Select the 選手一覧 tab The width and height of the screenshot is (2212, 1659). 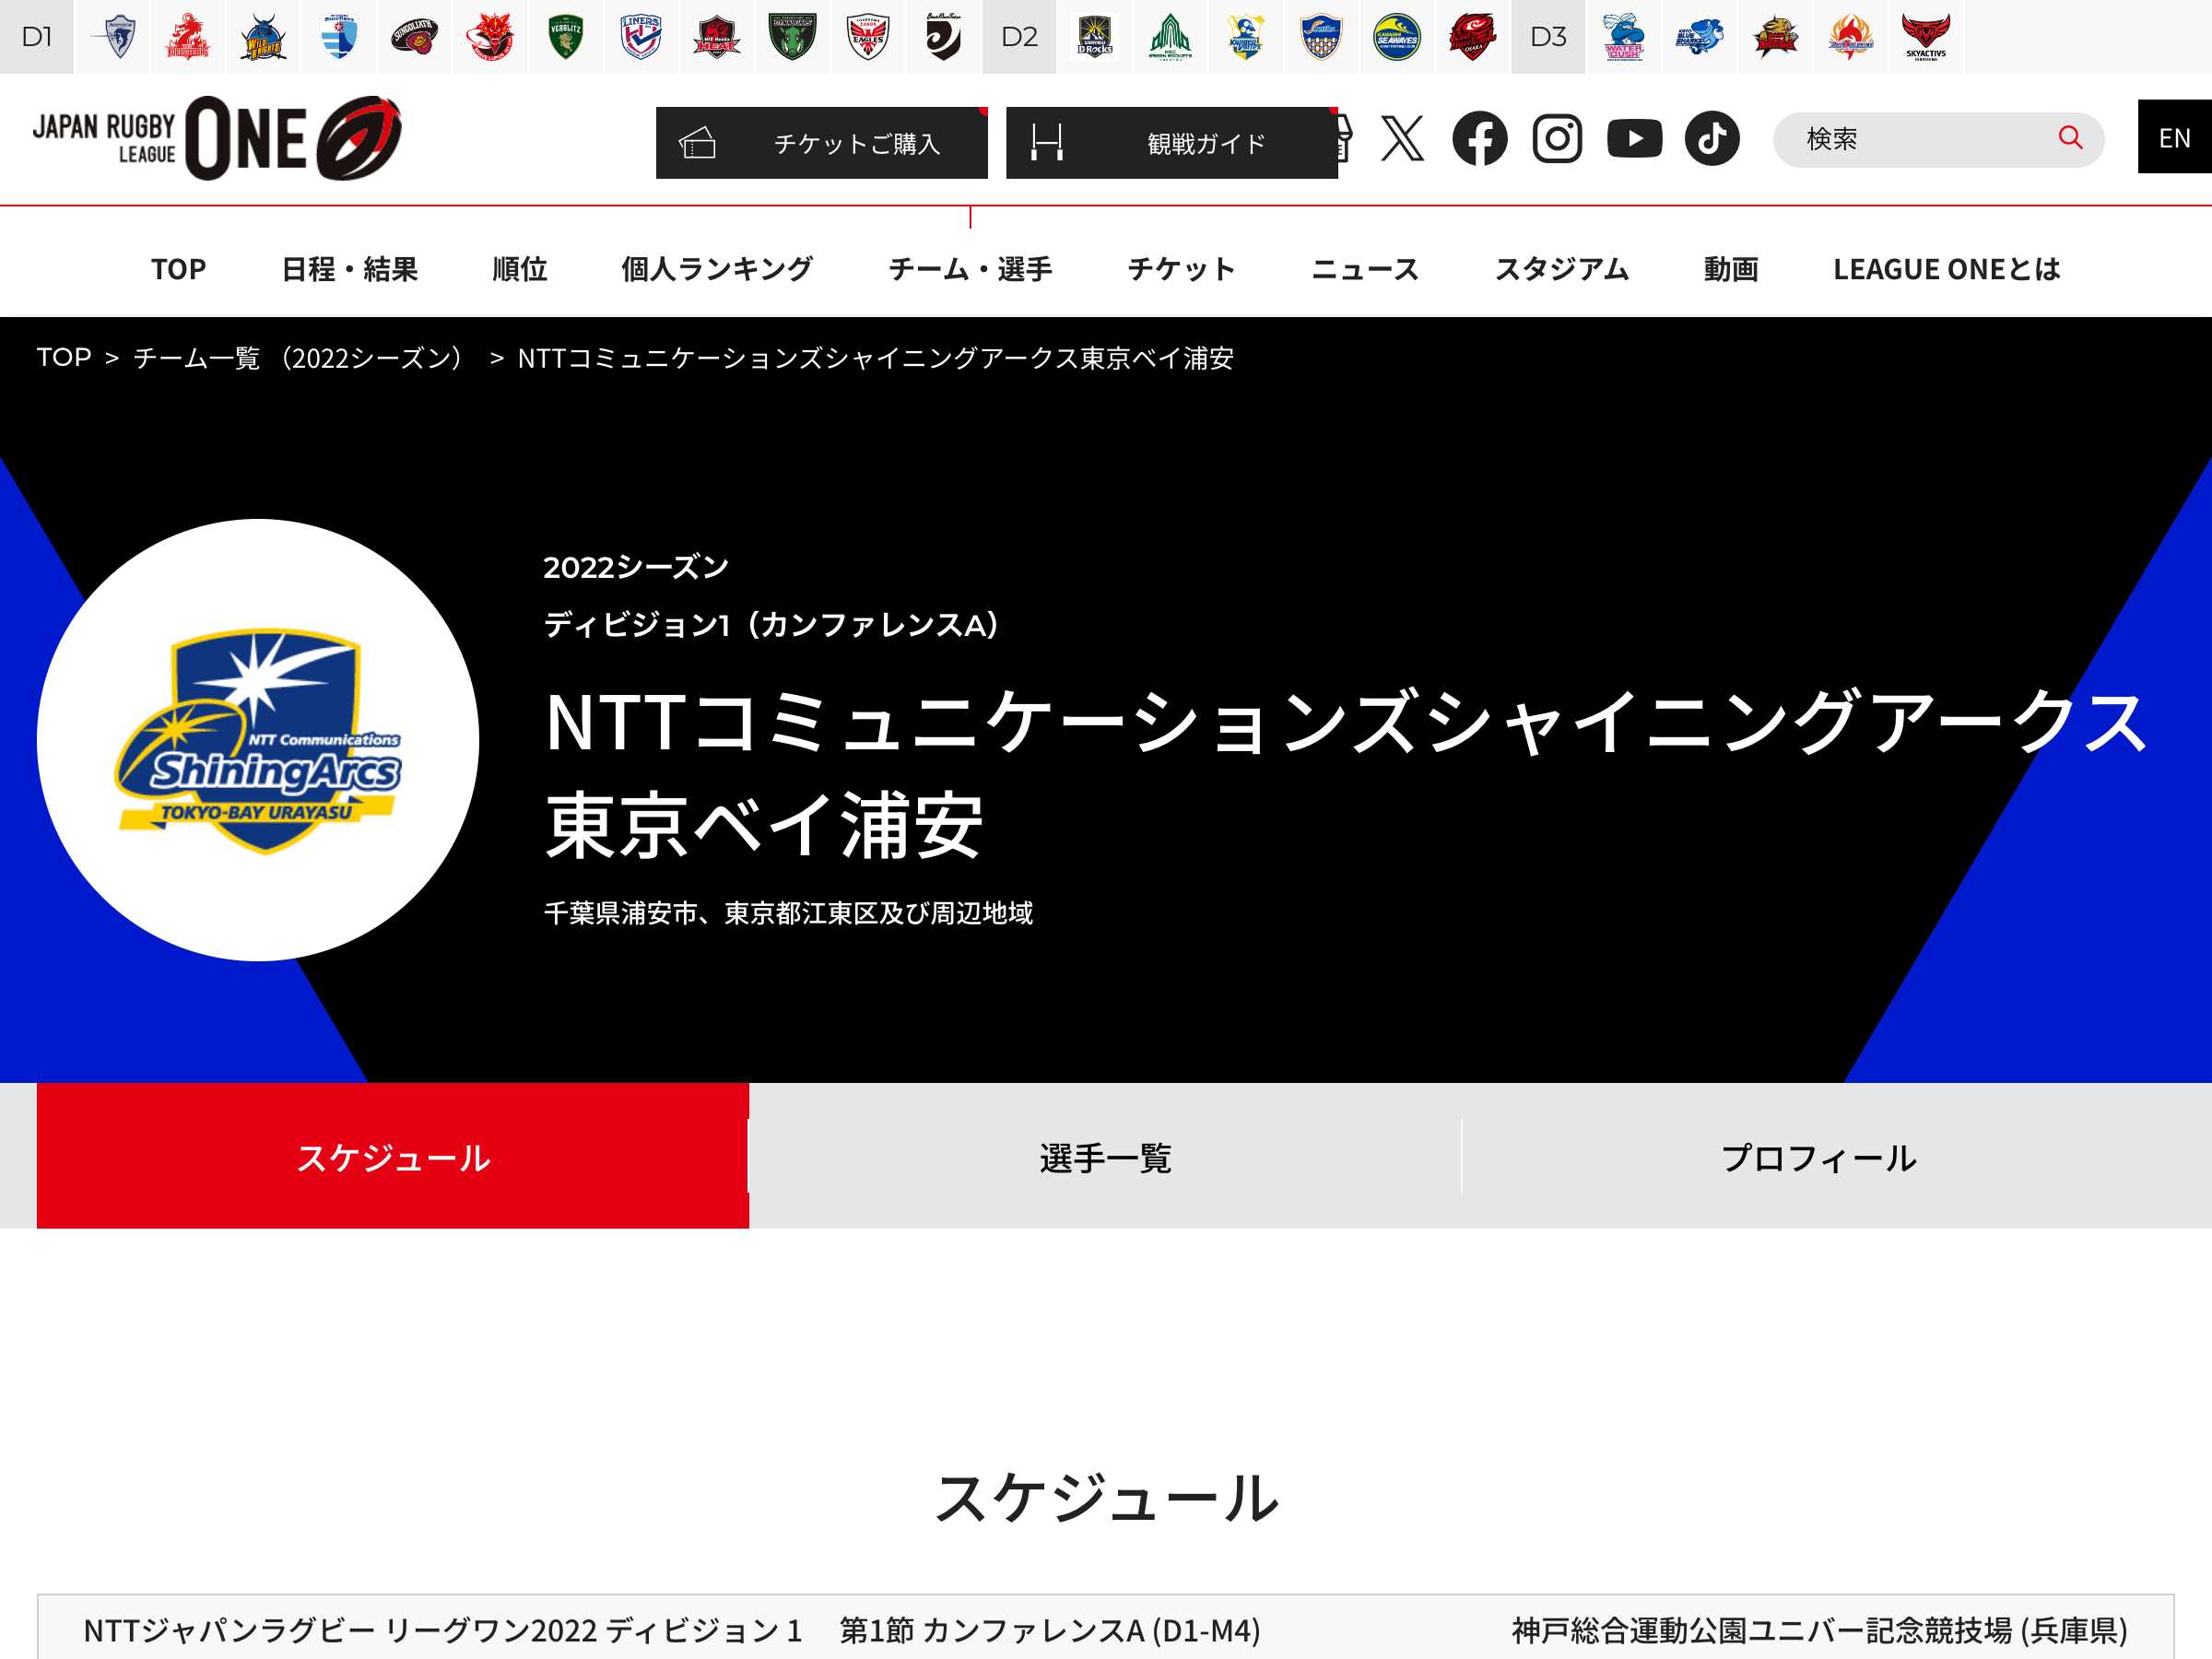(x=1105, y=1157)
